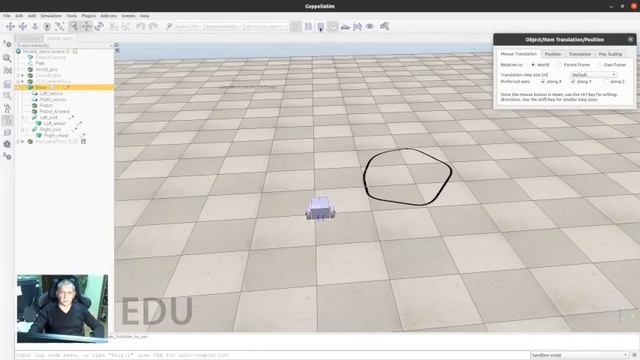Select the Own frame radio button
This screenshot has width=640, height=360.
pos(600,65)
